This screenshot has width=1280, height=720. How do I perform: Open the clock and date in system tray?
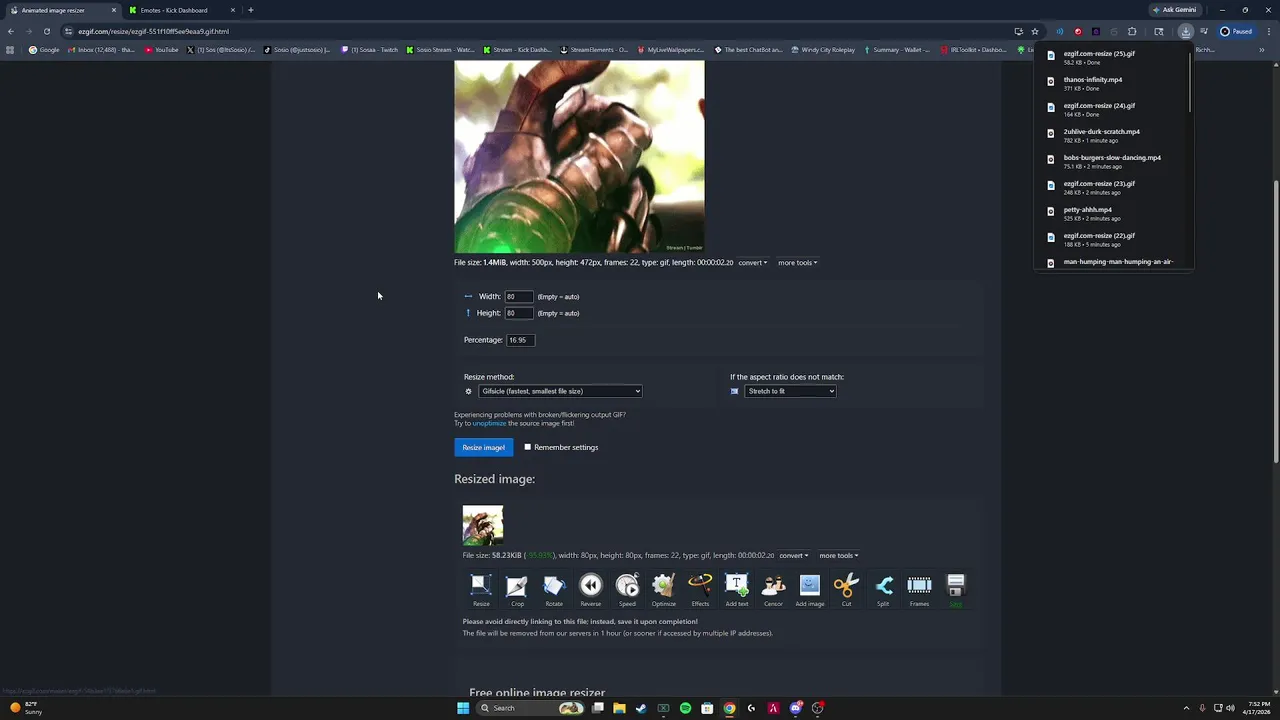point(1258,708)
